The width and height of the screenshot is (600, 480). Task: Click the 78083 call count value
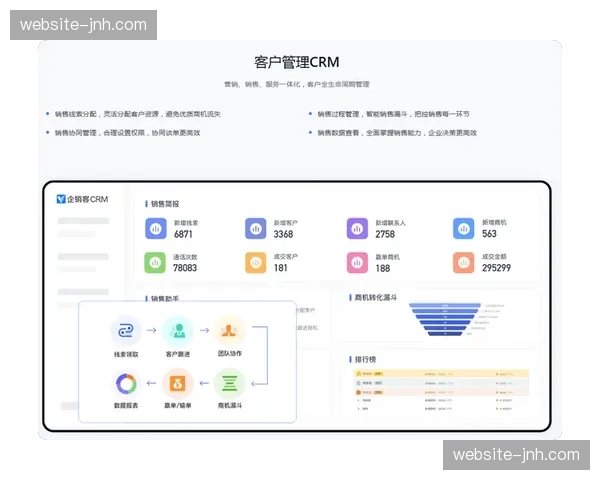point(185,268)
